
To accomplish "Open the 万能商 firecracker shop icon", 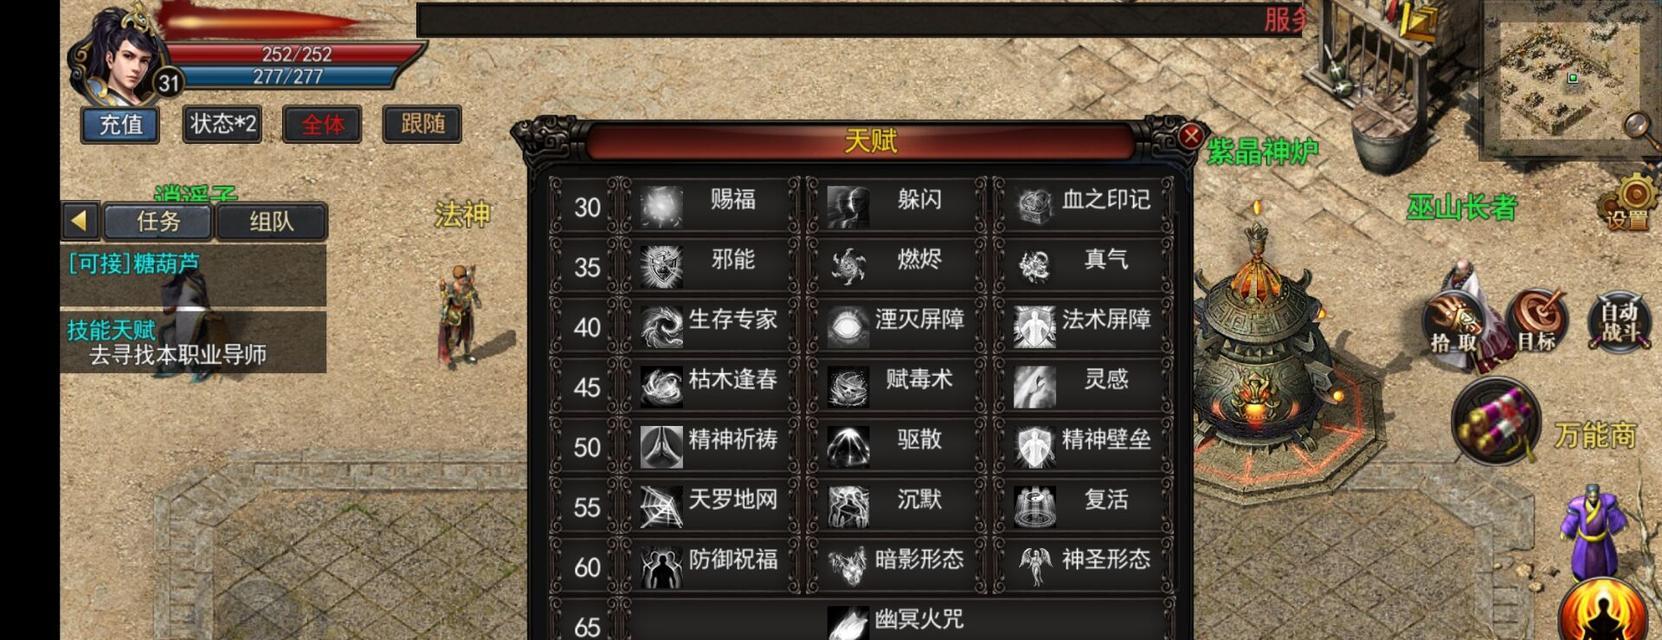I will 1496,421.
